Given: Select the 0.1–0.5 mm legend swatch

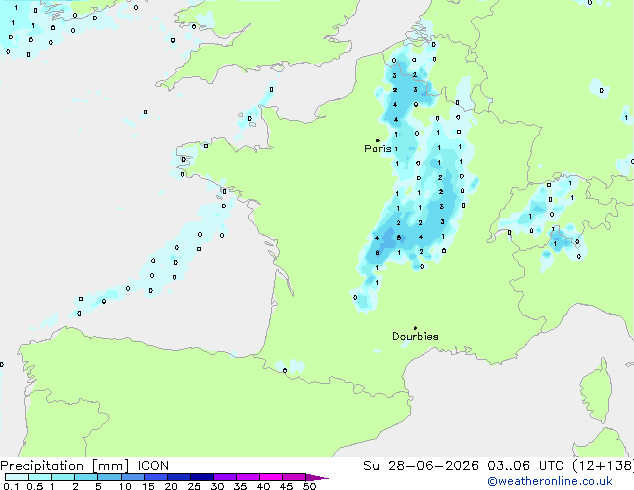Looking at the screenshot, I should click(x=17, y=477).
